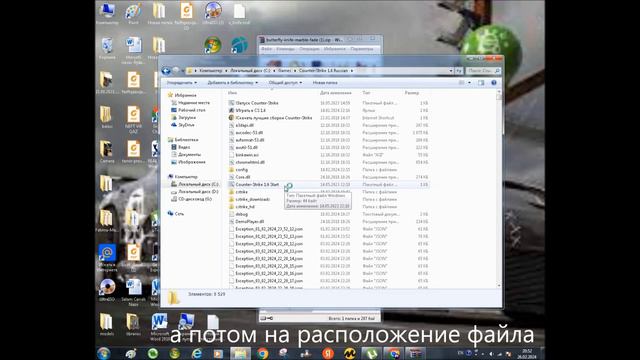
Task: Click the Windows Explorer taskbar button
Action: point(240,353)
